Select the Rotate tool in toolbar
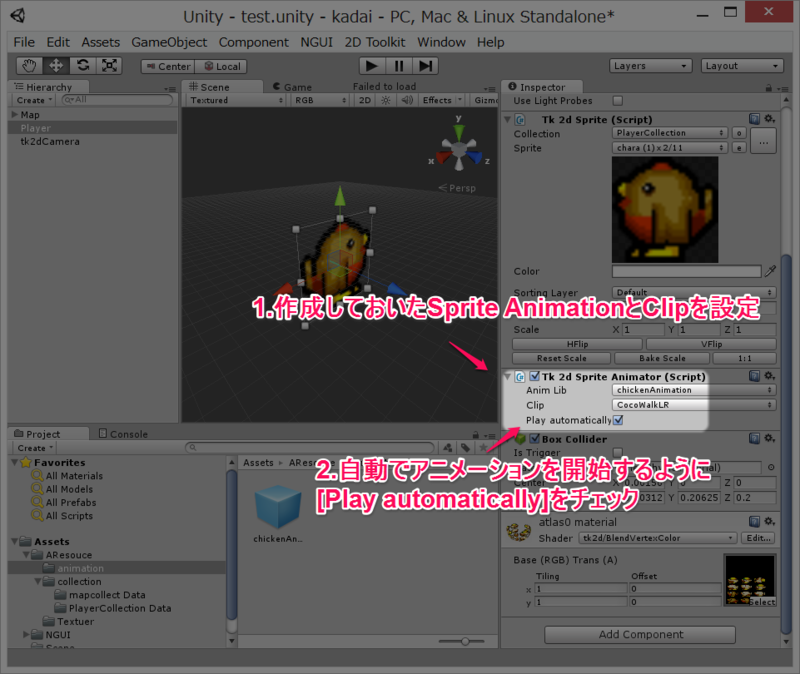800x674 pixels. (83, 66)
